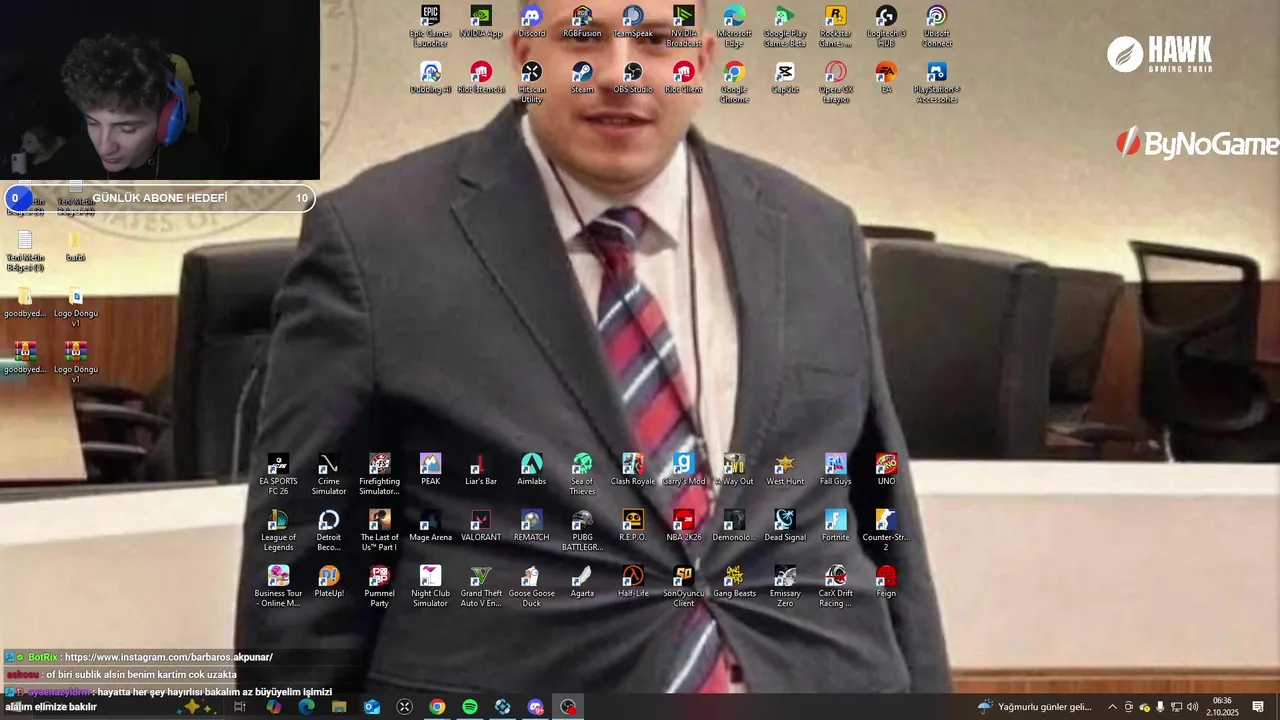Select the Logitech G HUB icon
Viewport: 1280px width, 720px height.
886,26
